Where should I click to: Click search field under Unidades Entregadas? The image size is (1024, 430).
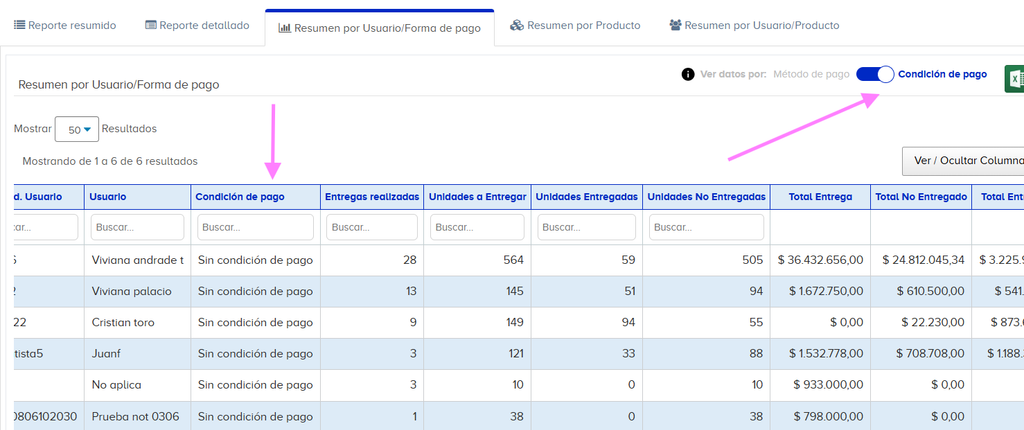coord(586,227)
